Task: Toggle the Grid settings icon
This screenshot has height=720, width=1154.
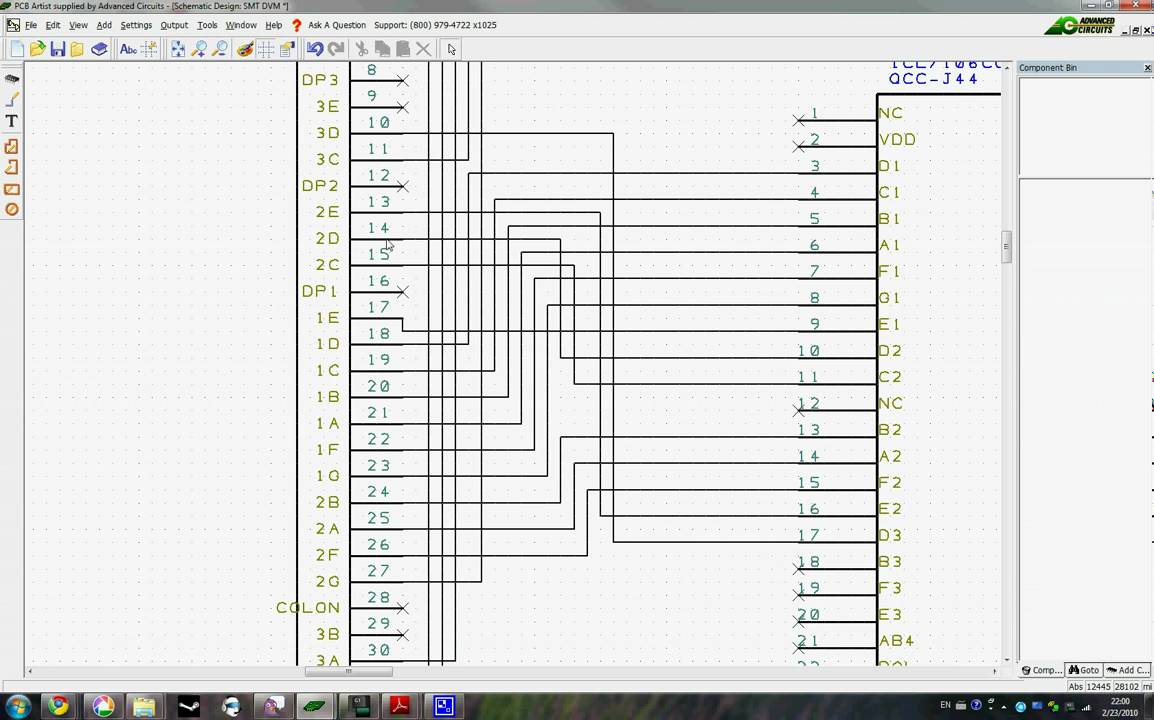Action: point(266,49)
